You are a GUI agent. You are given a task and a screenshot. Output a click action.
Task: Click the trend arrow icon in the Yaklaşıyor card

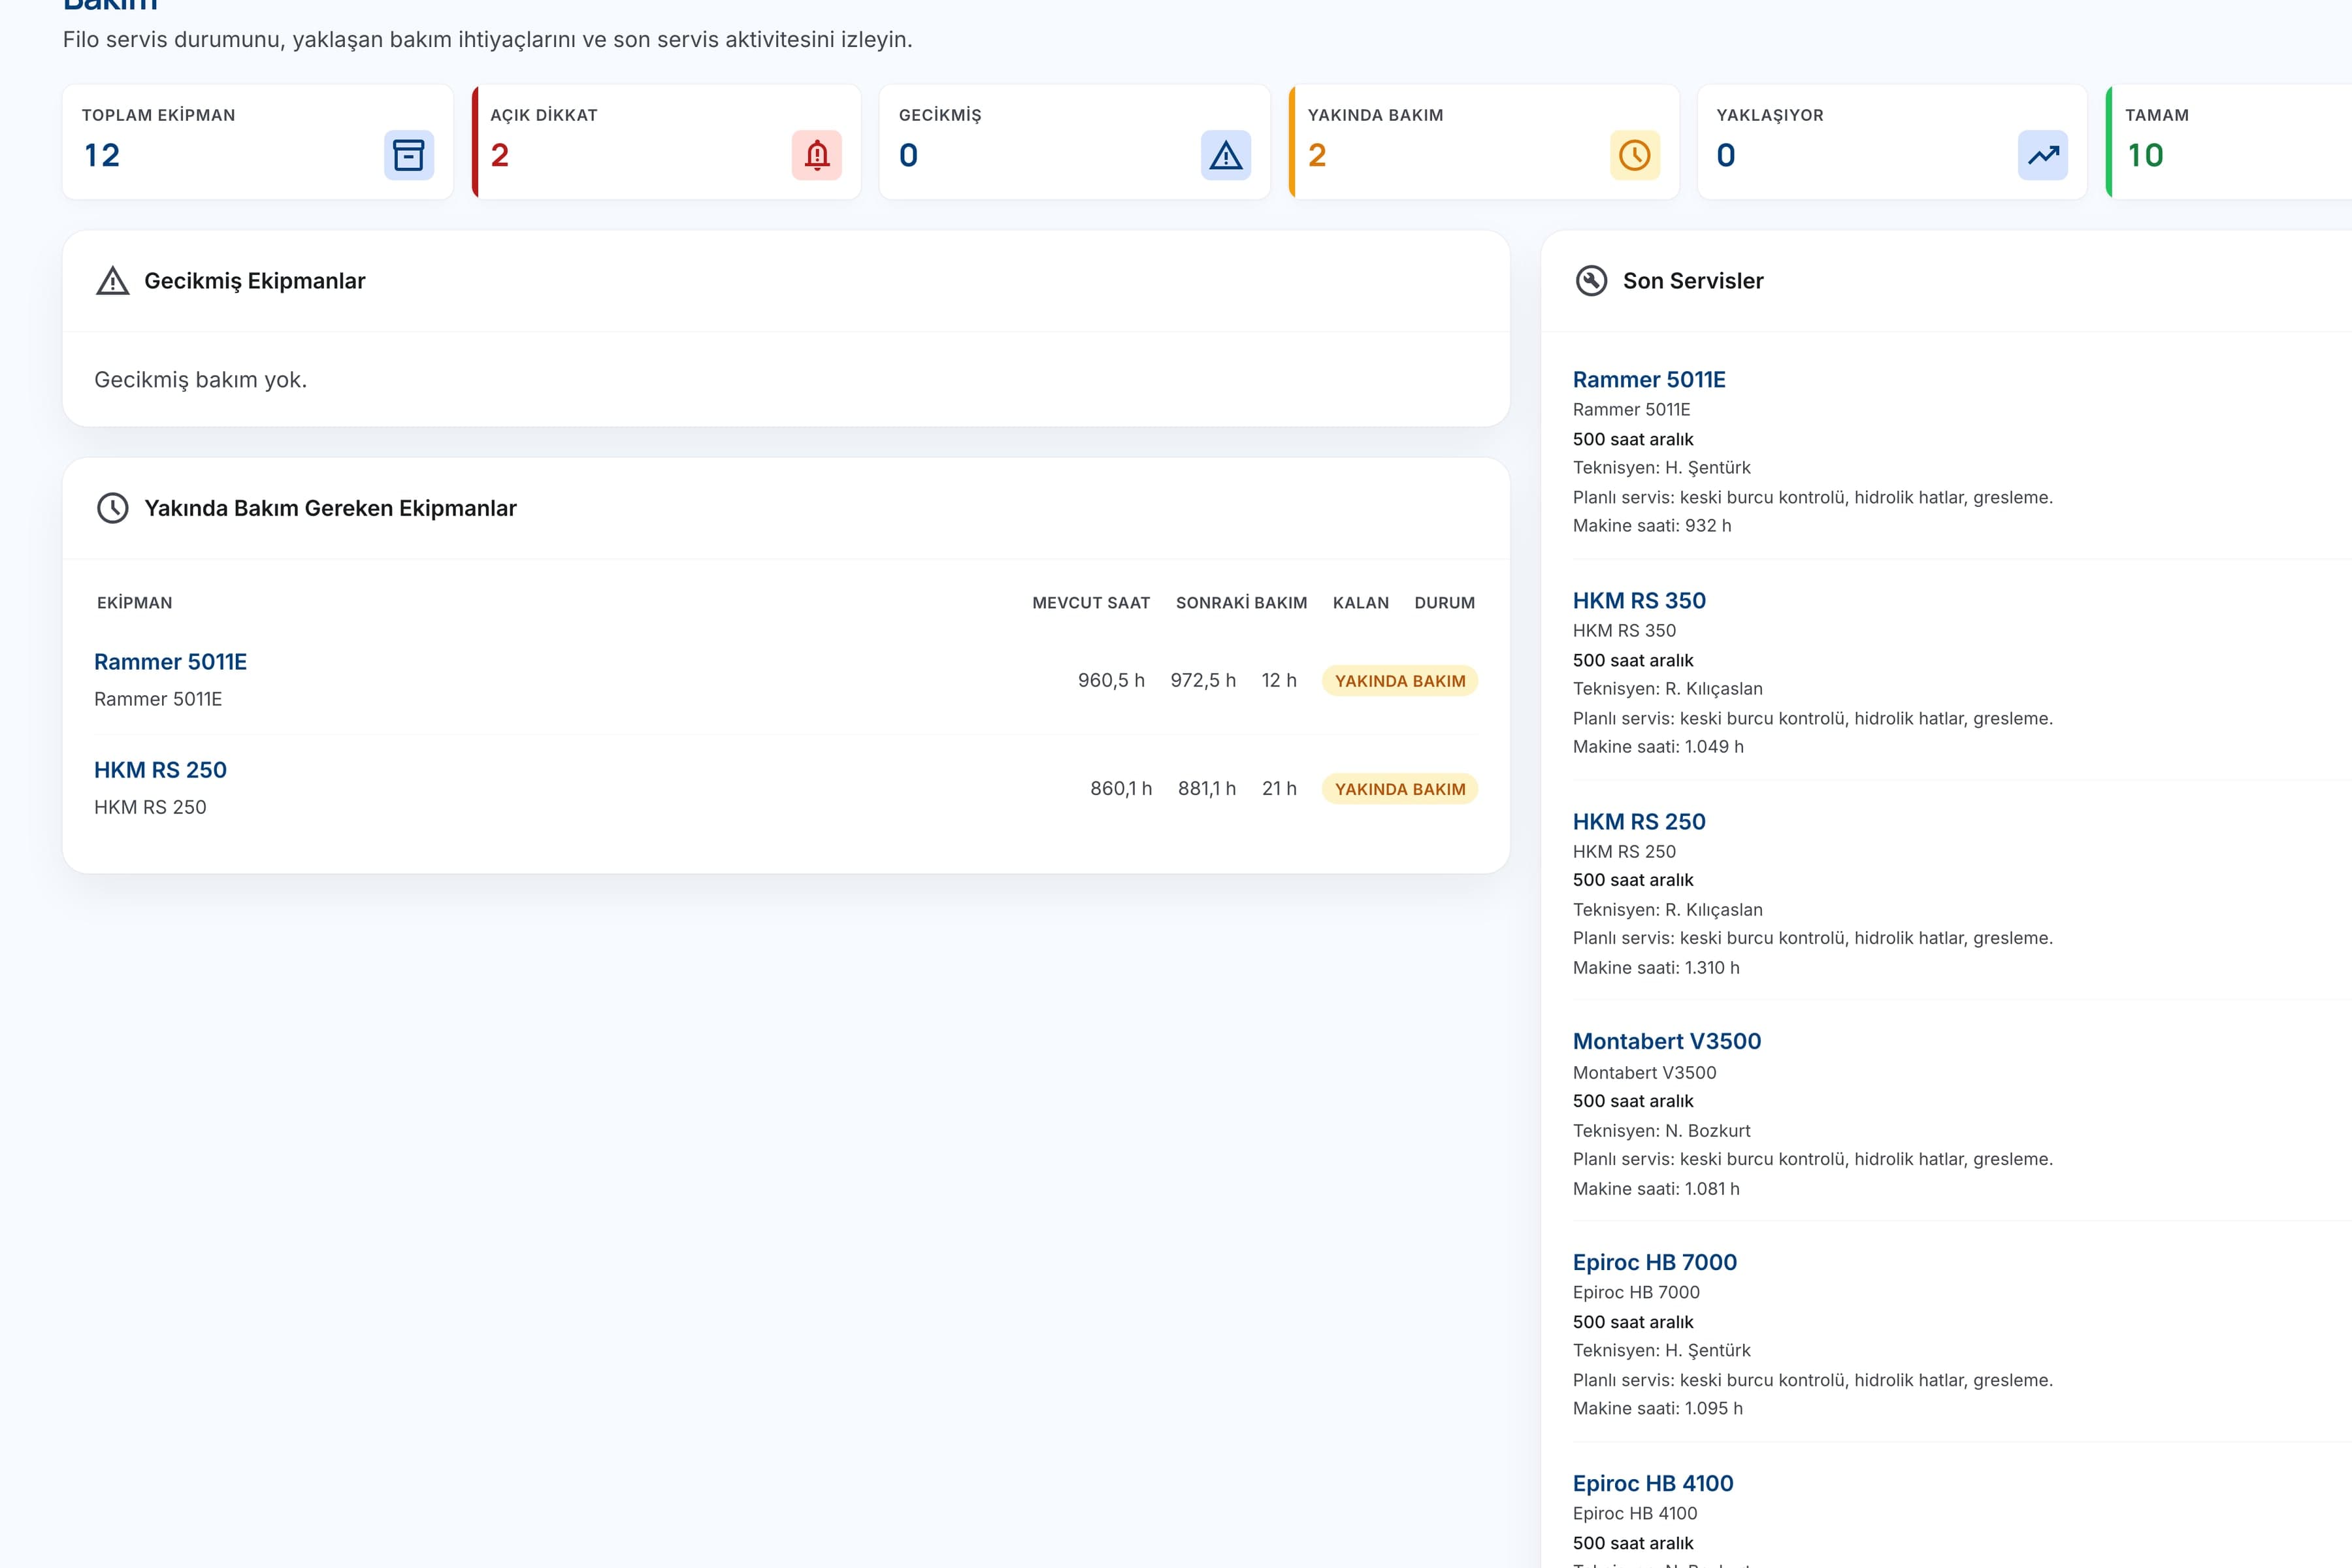pos(2043,155)
